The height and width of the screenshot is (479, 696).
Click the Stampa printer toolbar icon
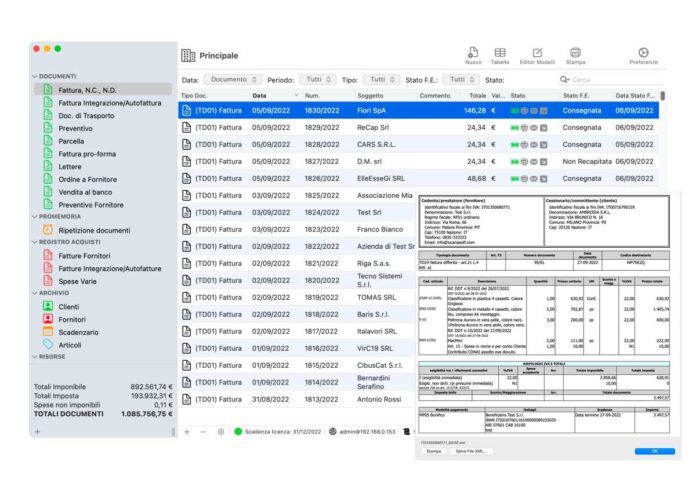tap(575, 52)
